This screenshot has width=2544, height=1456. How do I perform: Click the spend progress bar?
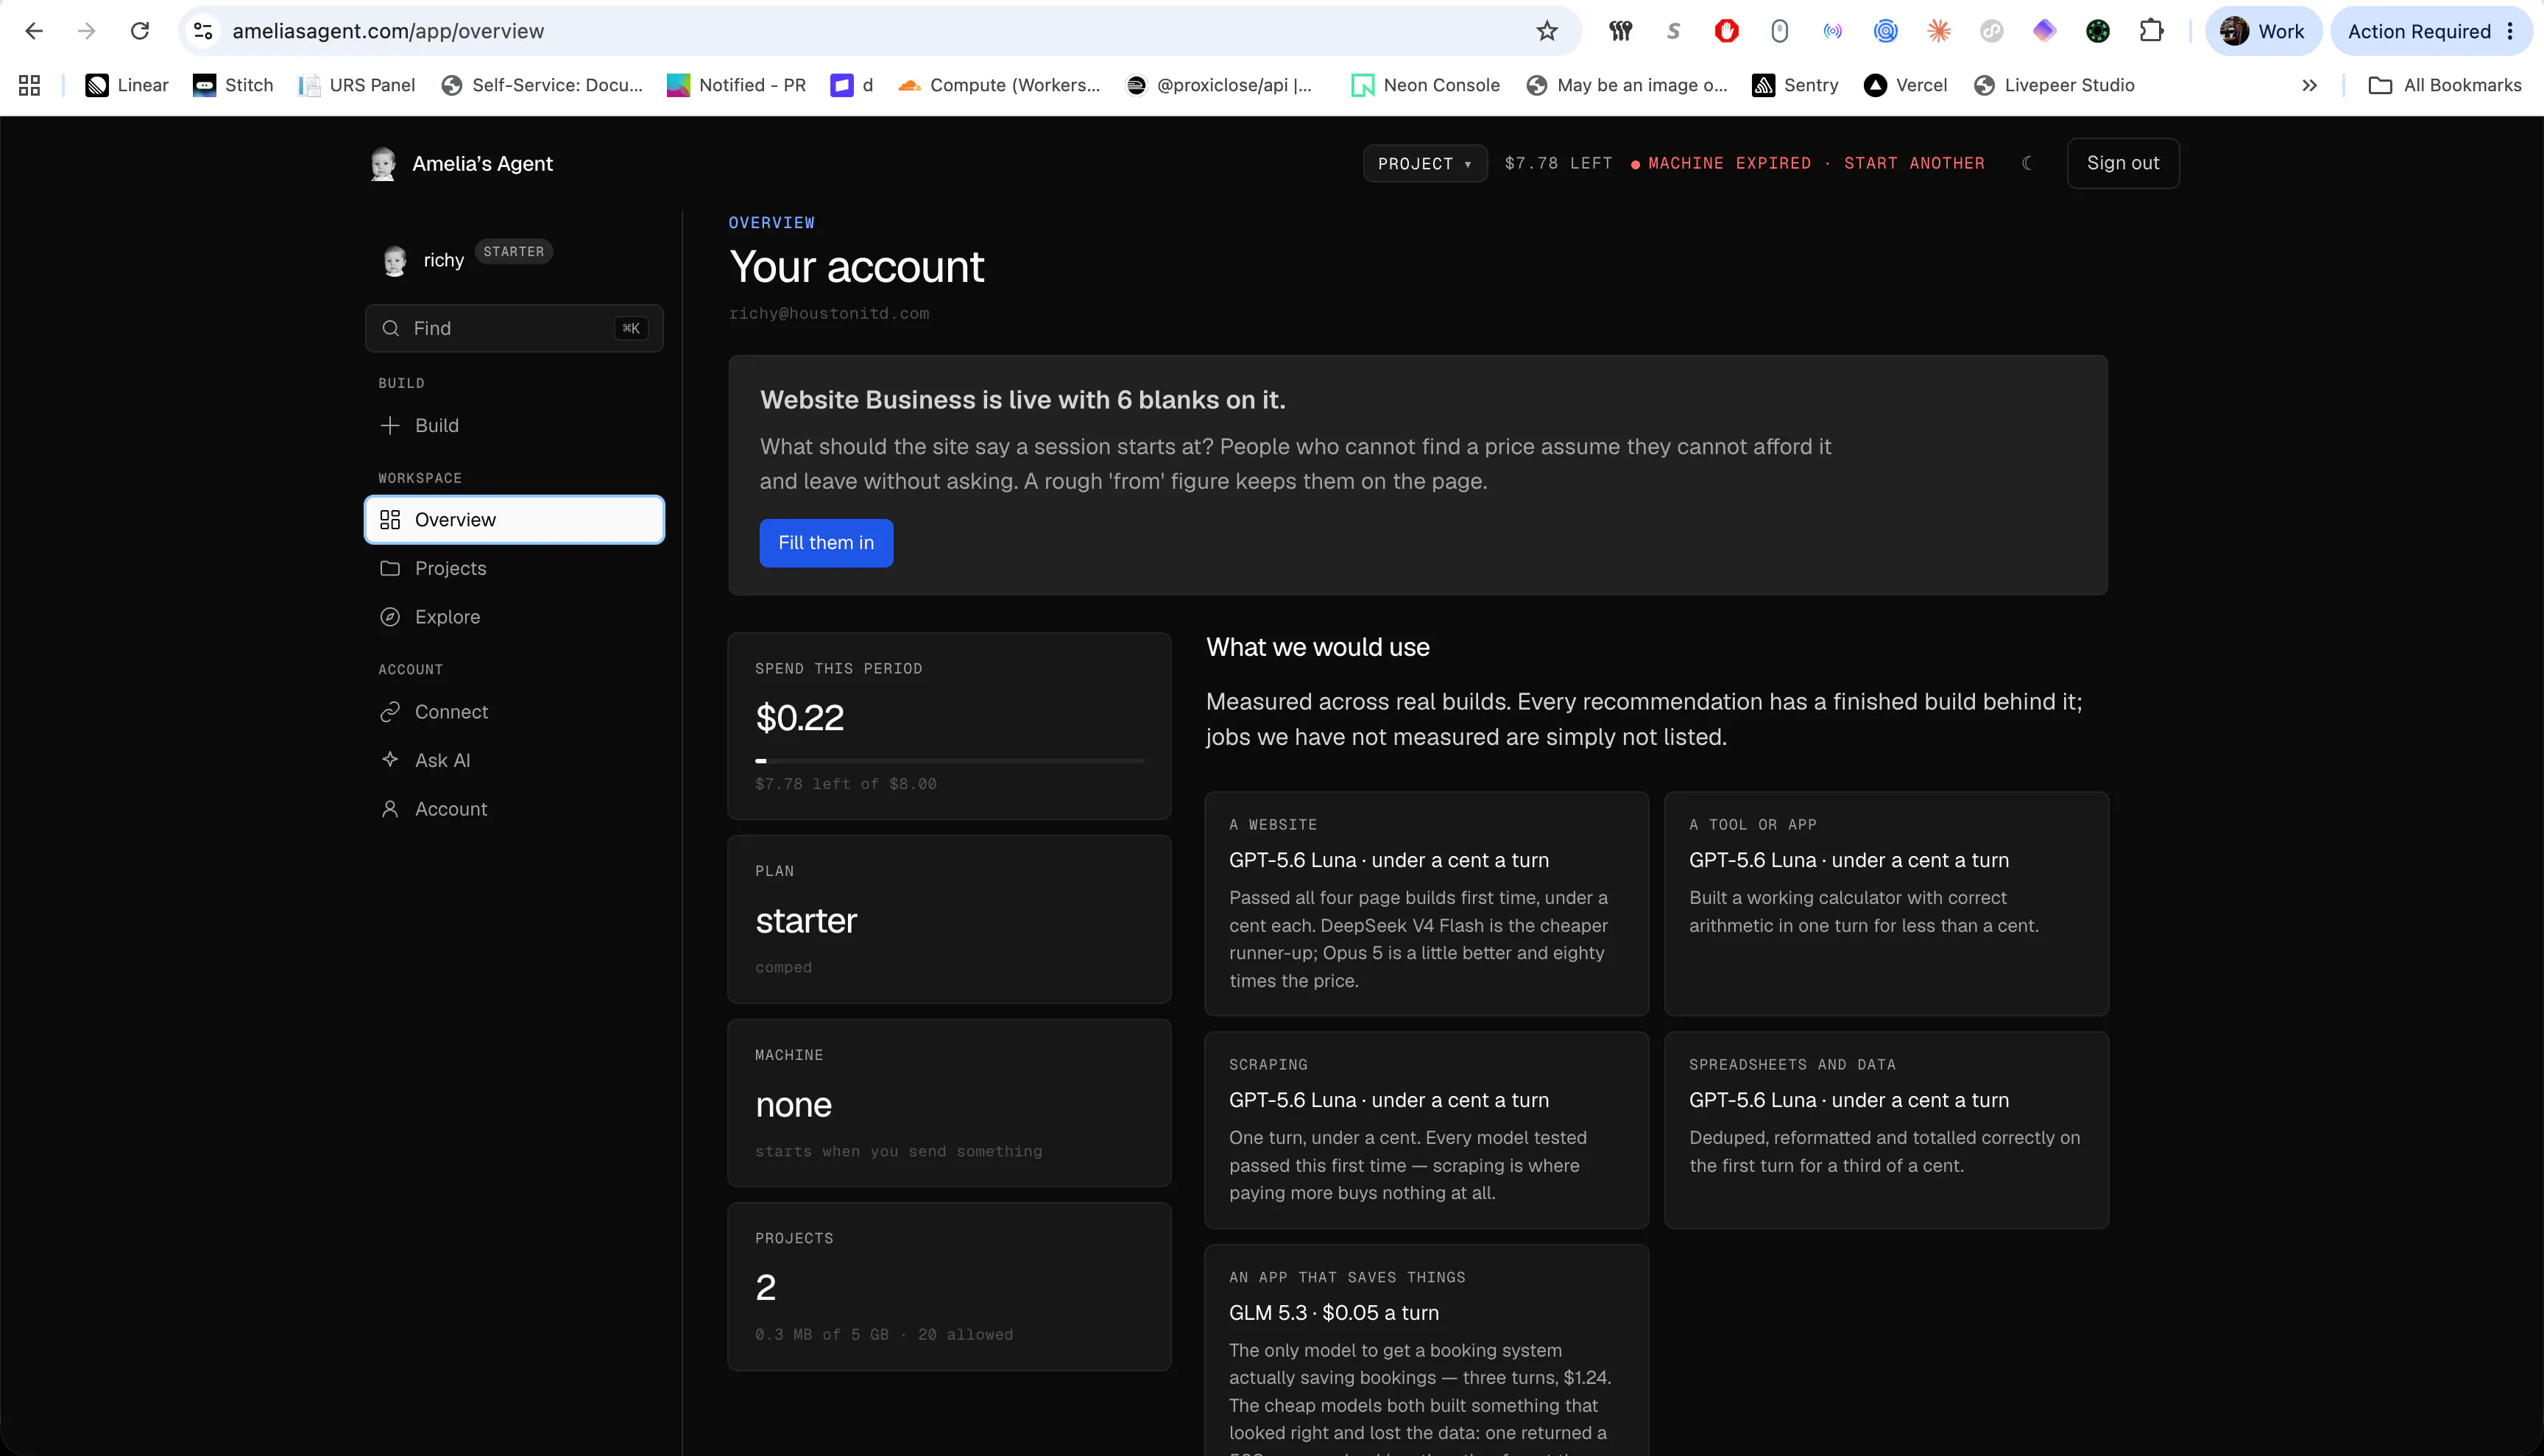tap(949, 761)
